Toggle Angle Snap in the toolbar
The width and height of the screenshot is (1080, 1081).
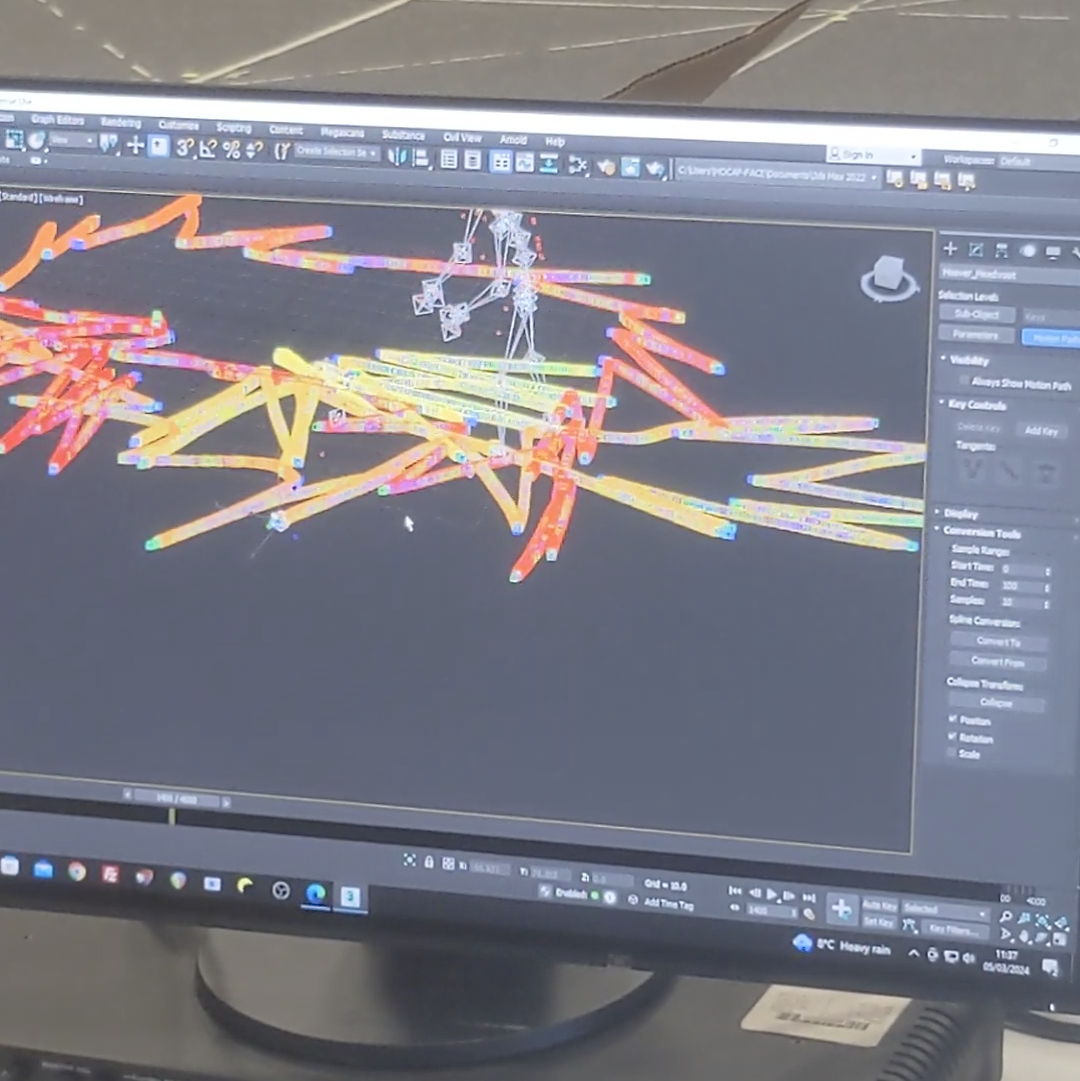207,150
